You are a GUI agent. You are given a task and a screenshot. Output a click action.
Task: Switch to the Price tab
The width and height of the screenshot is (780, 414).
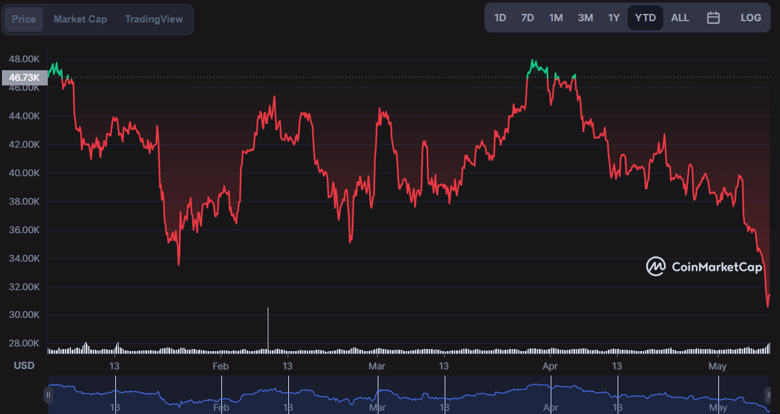tap(23, 19)
